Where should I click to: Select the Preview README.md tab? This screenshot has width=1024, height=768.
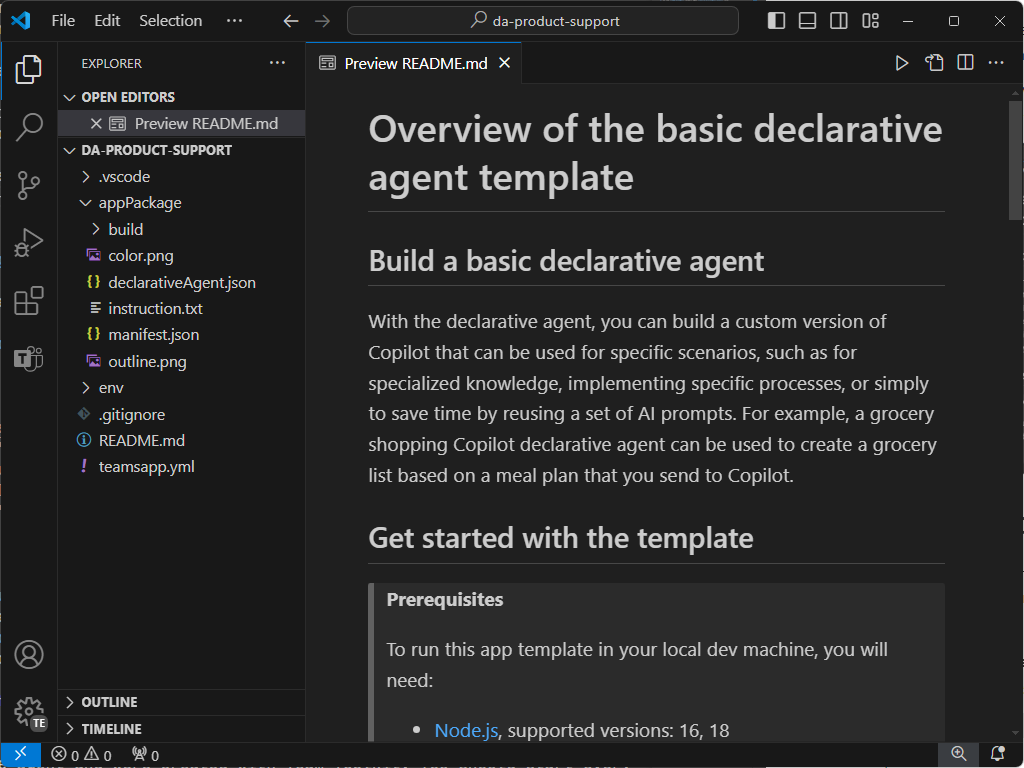coord(415,62)
